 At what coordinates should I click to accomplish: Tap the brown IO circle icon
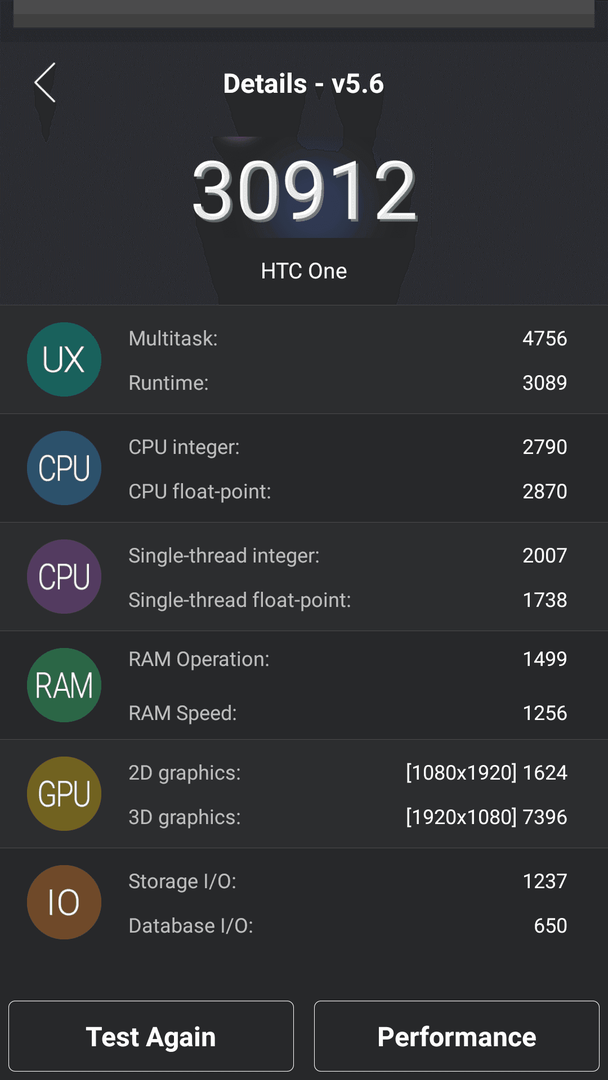(64, 902)
